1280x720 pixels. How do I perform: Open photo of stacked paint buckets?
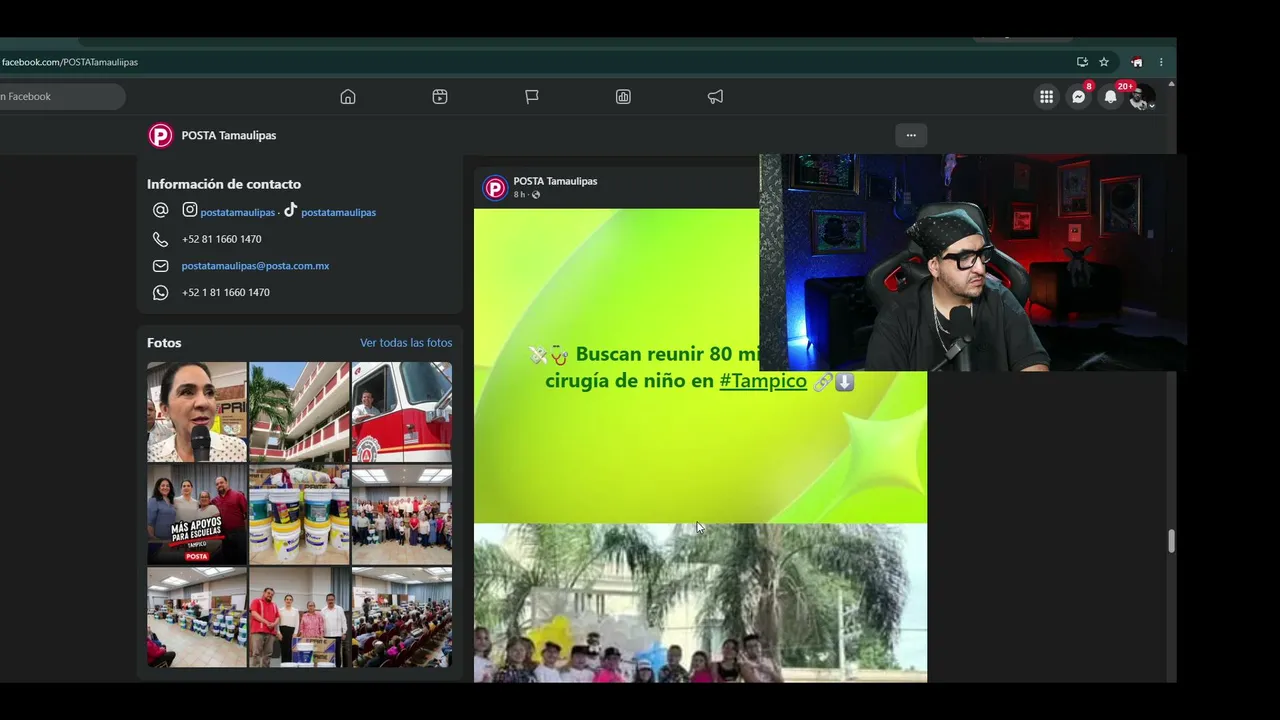[299, 515]
